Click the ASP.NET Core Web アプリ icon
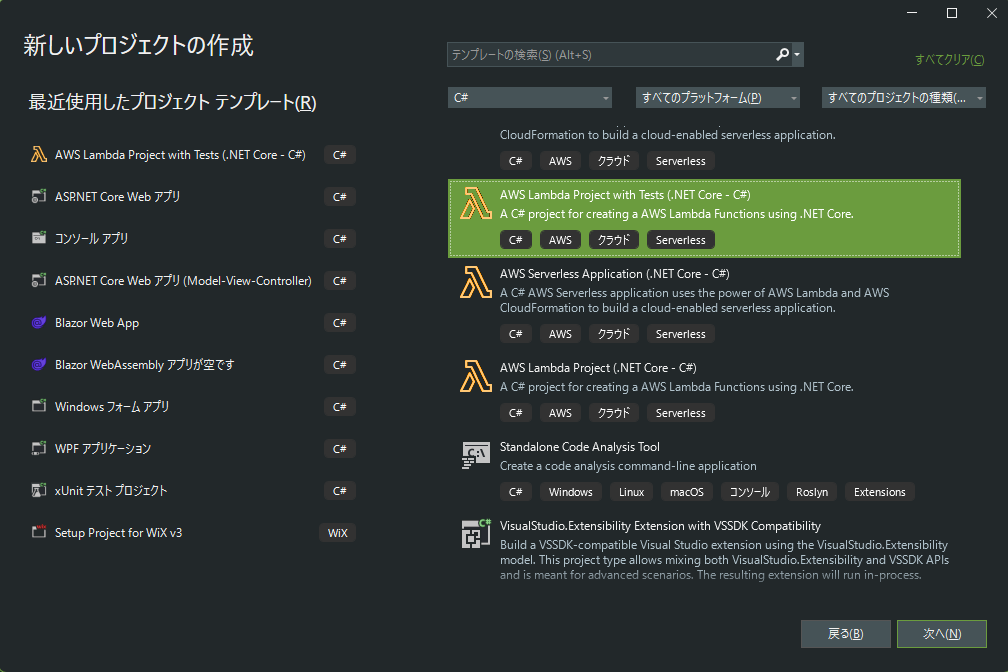The image size is (1008, 672). pyautogui.click(x=39, y=197)
